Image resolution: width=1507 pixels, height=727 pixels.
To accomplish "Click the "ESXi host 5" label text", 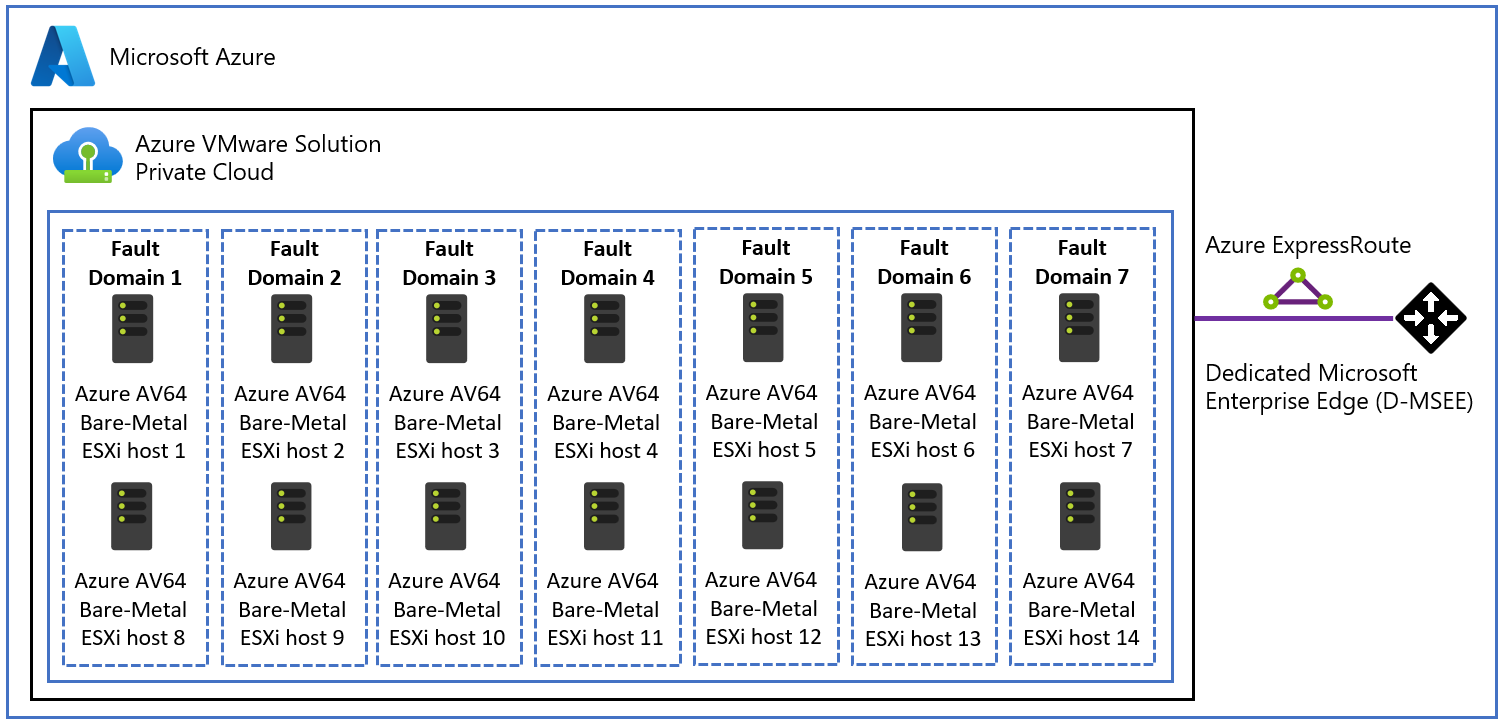I will click(764, 450).
